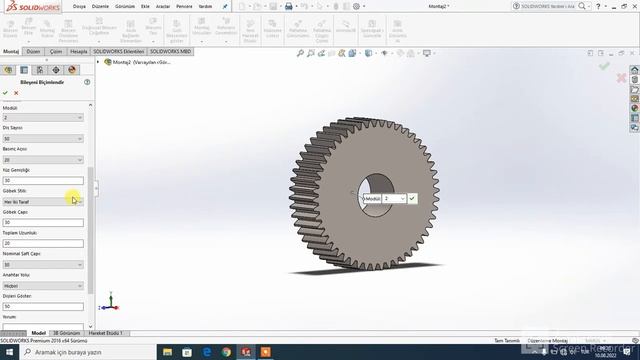Viewport: 640px width, 360px height.
Task: Open Chrome from the taskbar
Action: tap(227, 352)
